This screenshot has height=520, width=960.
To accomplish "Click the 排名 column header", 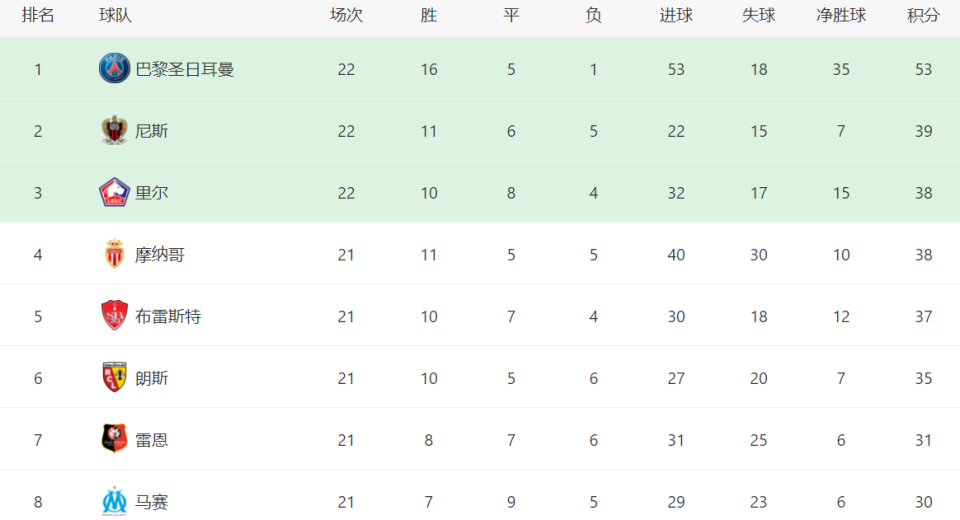I will click(38, 15).
